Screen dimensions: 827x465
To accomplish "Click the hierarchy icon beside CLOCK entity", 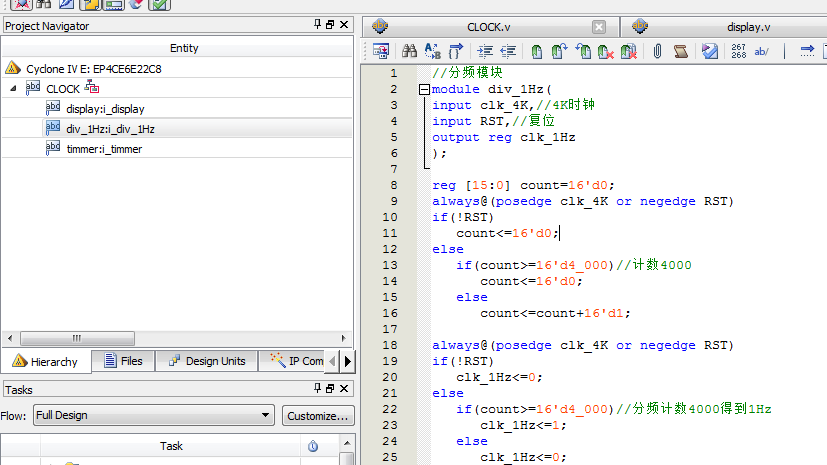I will click(92, 87).
